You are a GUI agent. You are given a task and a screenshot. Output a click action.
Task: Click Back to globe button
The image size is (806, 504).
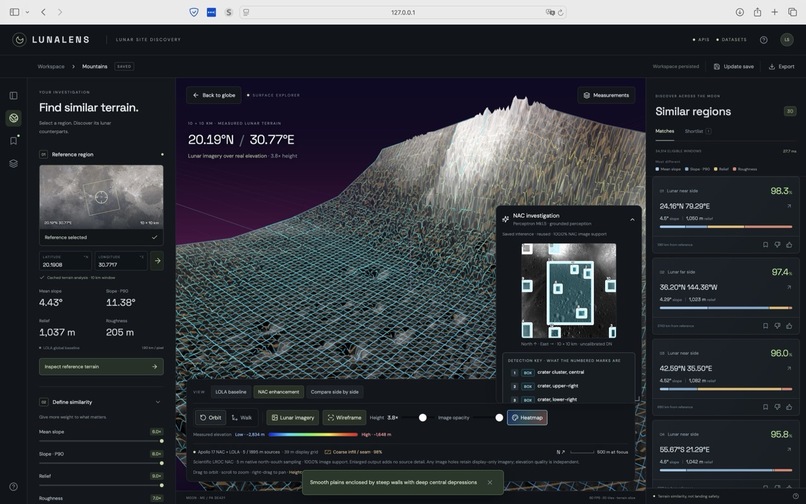click(x=214, y=95)
